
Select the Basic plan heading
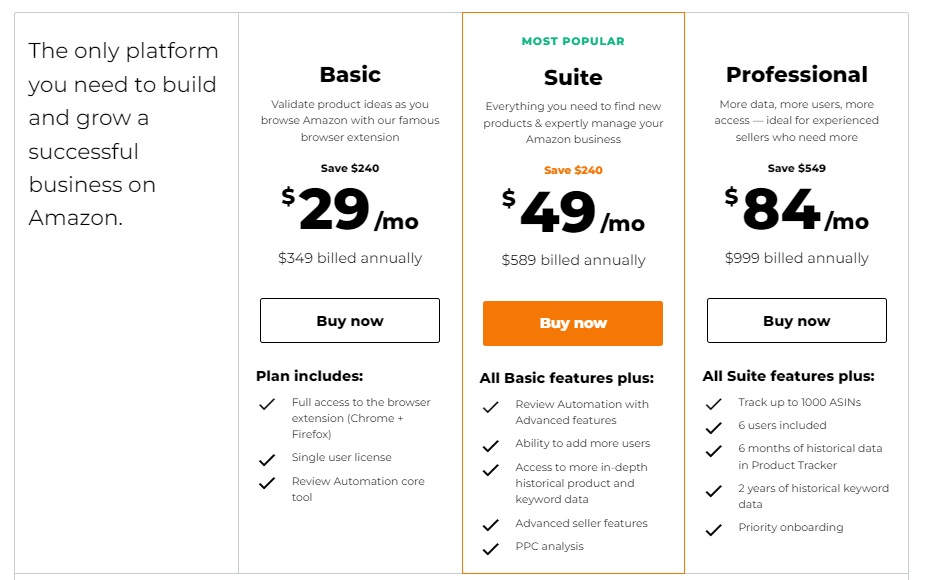point(350,75)
